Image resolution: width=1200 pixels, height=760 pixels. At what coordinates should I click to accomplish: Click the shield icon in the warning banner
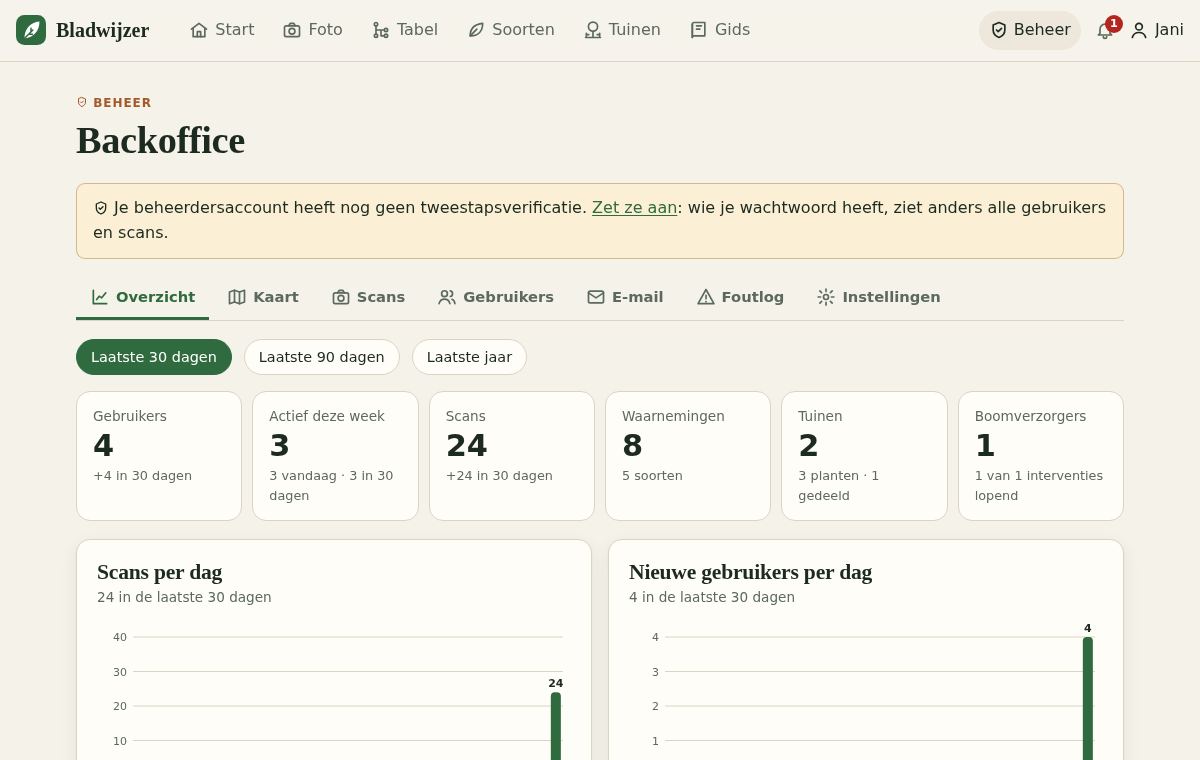click(101, 208)
